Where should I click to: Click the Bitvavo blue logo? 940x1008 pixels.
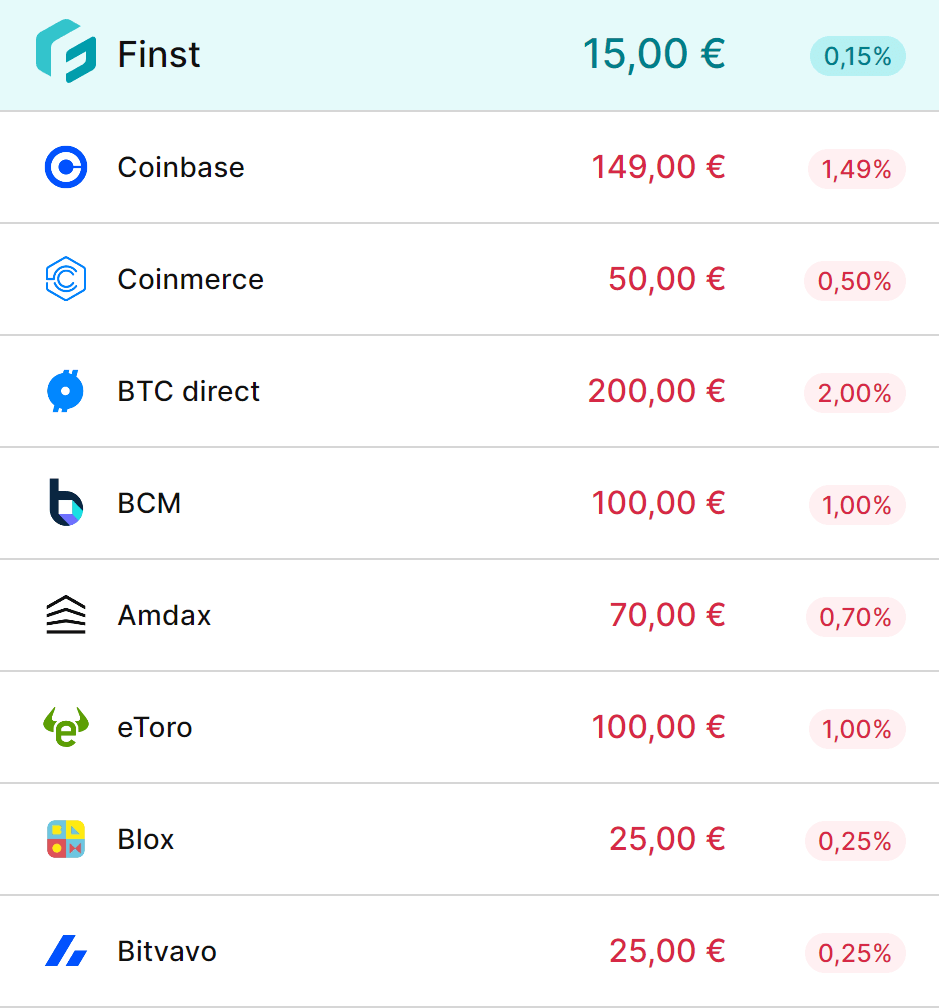click(66, 951)
